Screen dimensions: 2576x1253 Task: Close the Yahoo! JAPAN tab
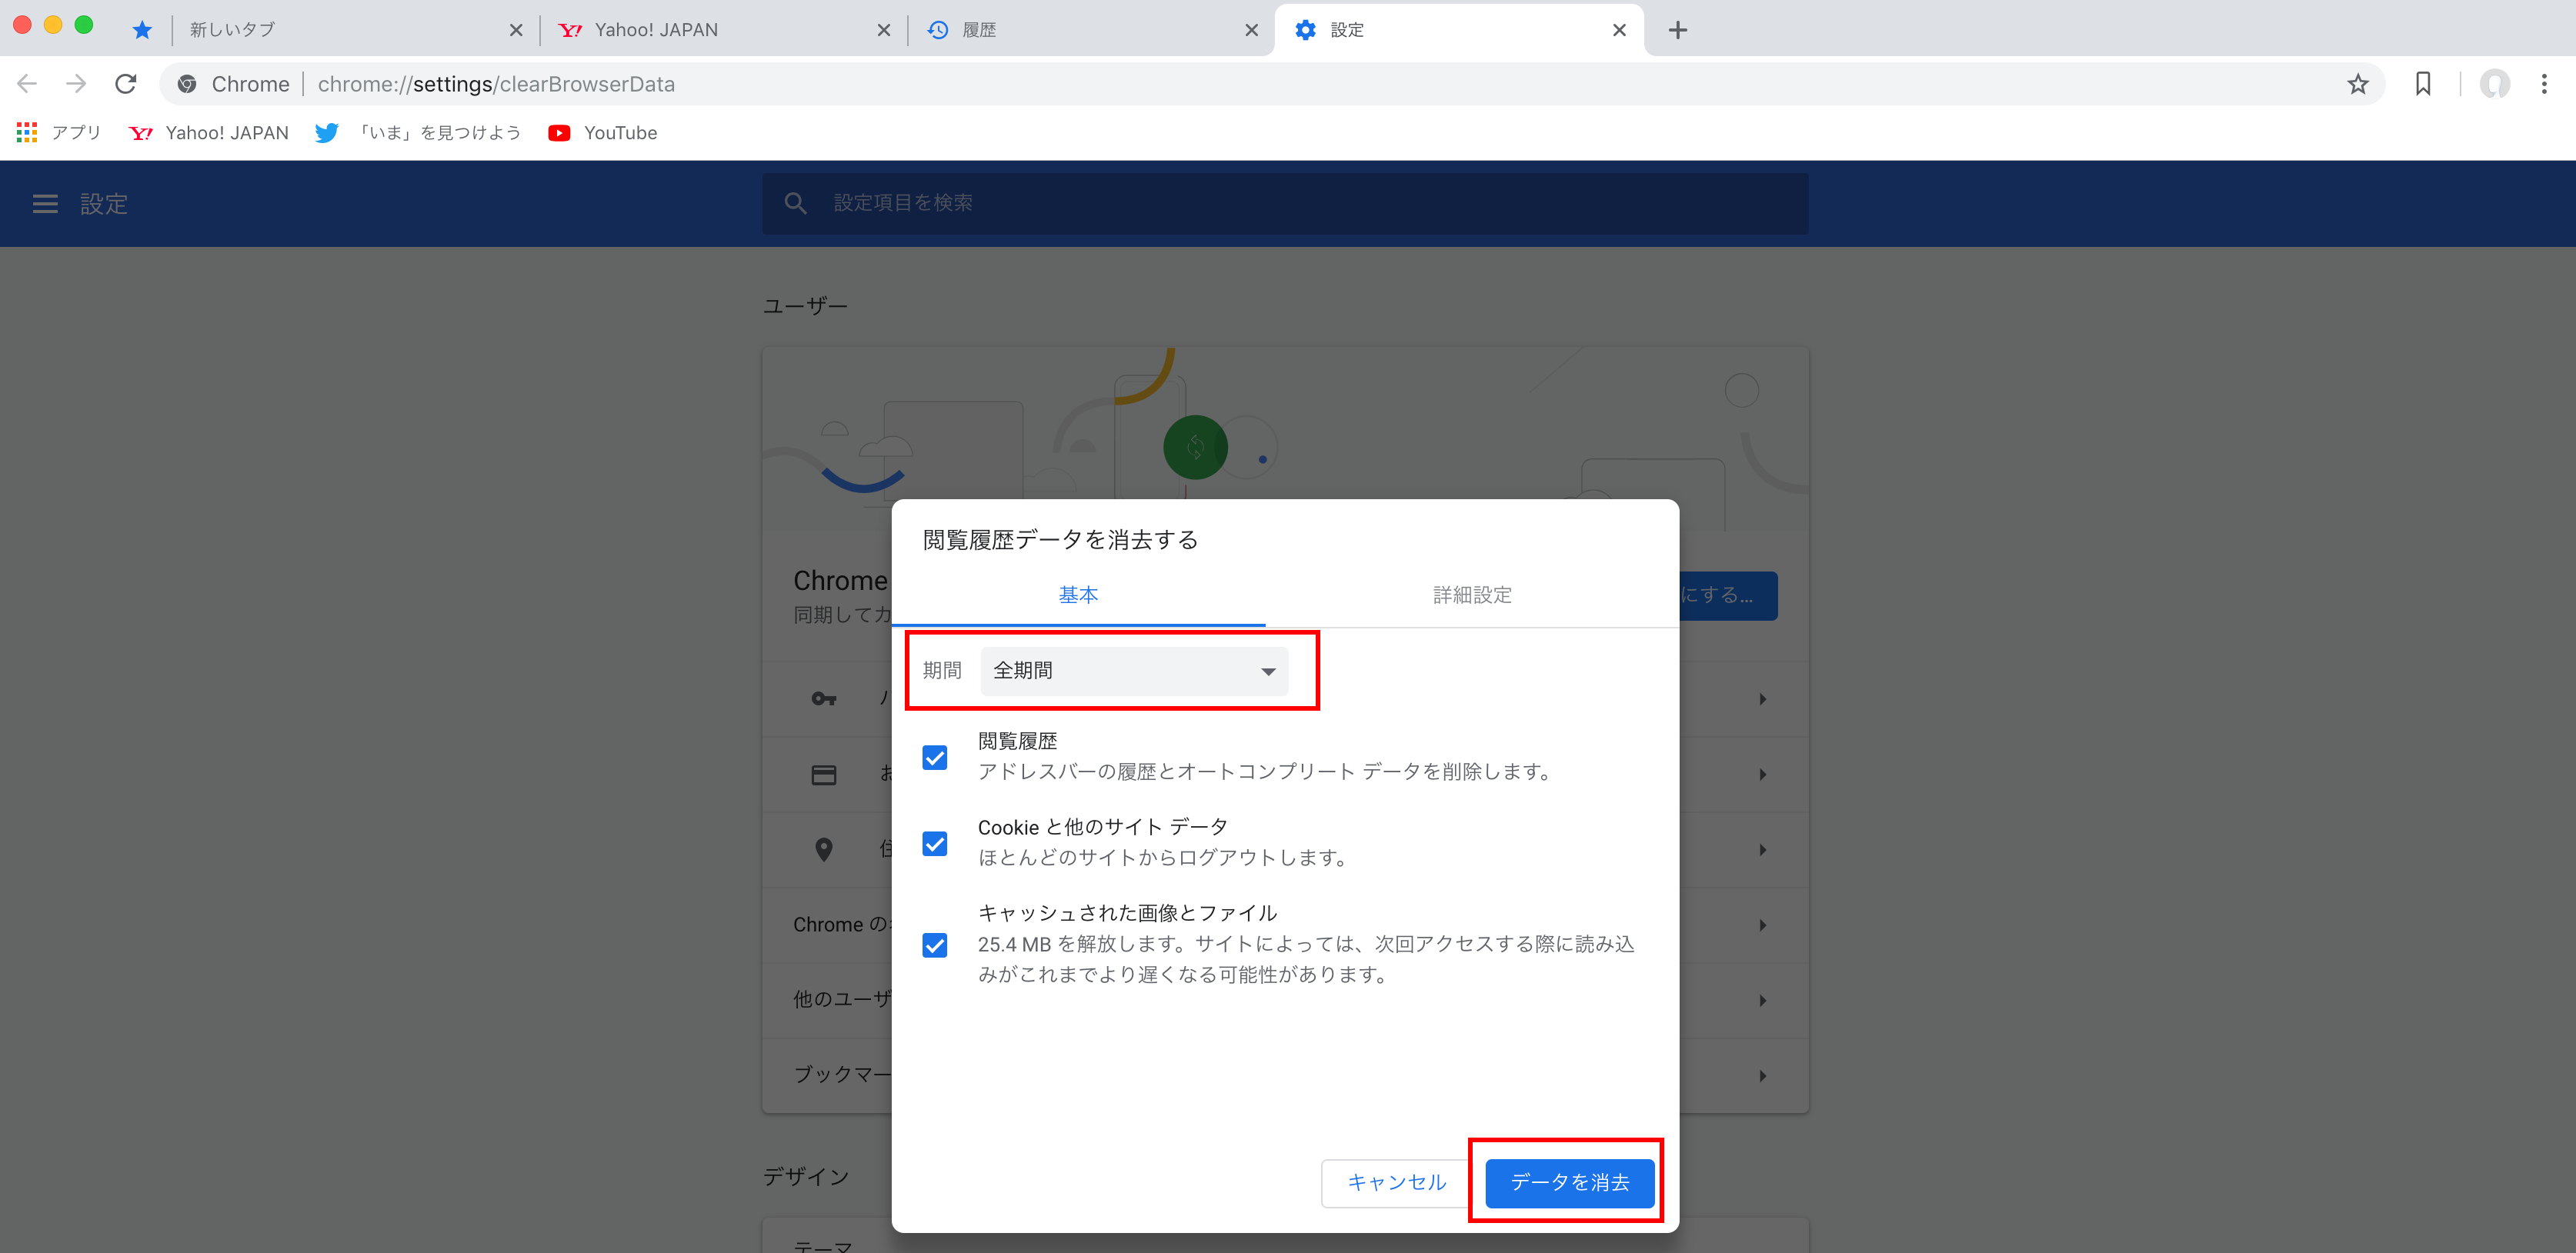coord(884,30)
